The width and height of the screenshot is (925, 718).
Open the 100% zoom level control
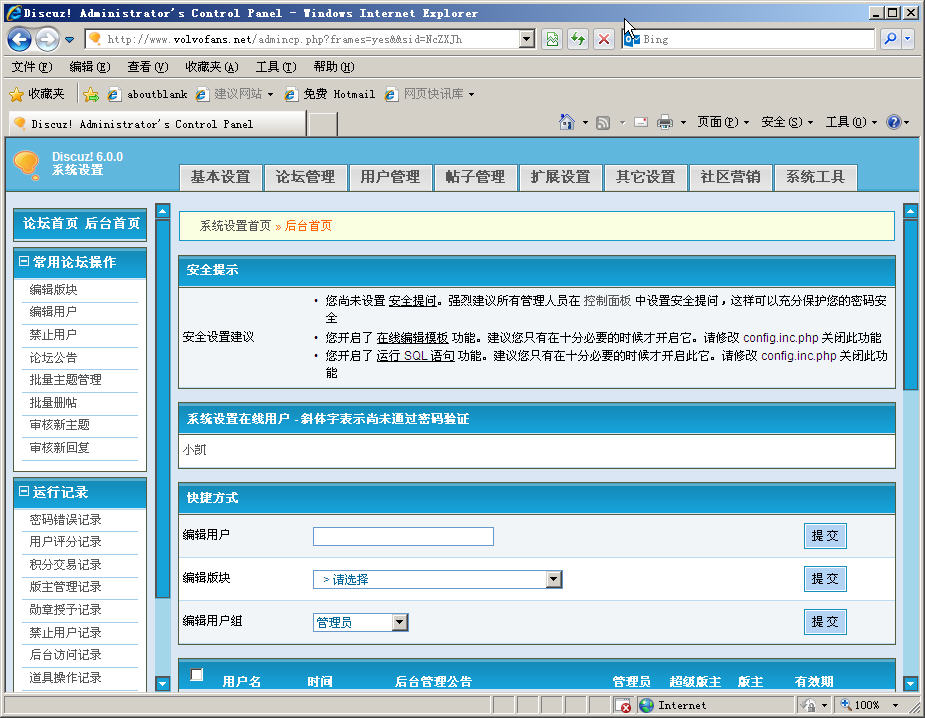[871, 705]
